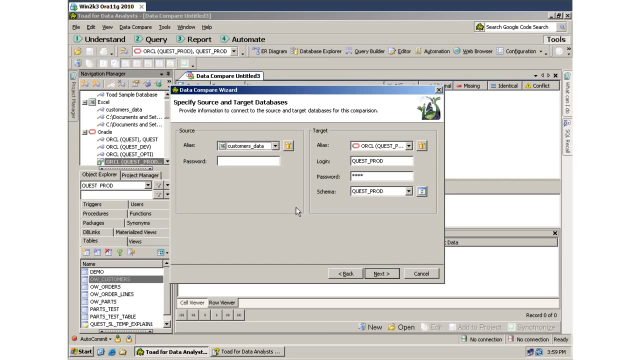Open the Editor tool
The height and width of the screenshot is (360, 640).
tap(400, 51)
